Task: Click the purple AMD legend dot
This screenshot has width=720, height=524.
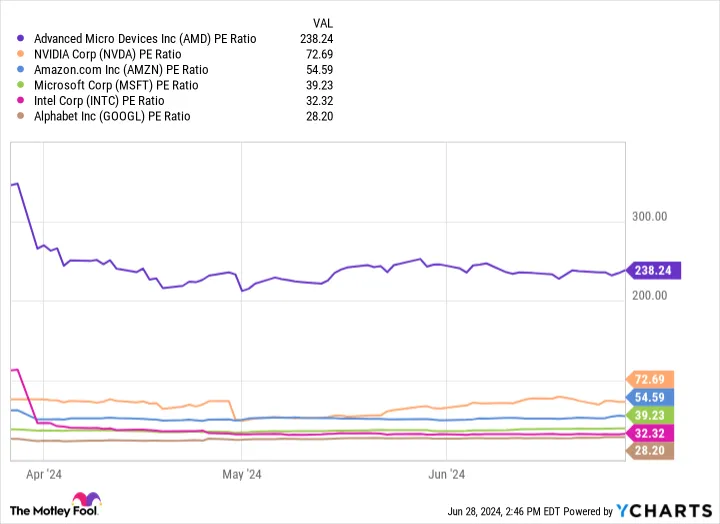Action: [x=22, y=39]
